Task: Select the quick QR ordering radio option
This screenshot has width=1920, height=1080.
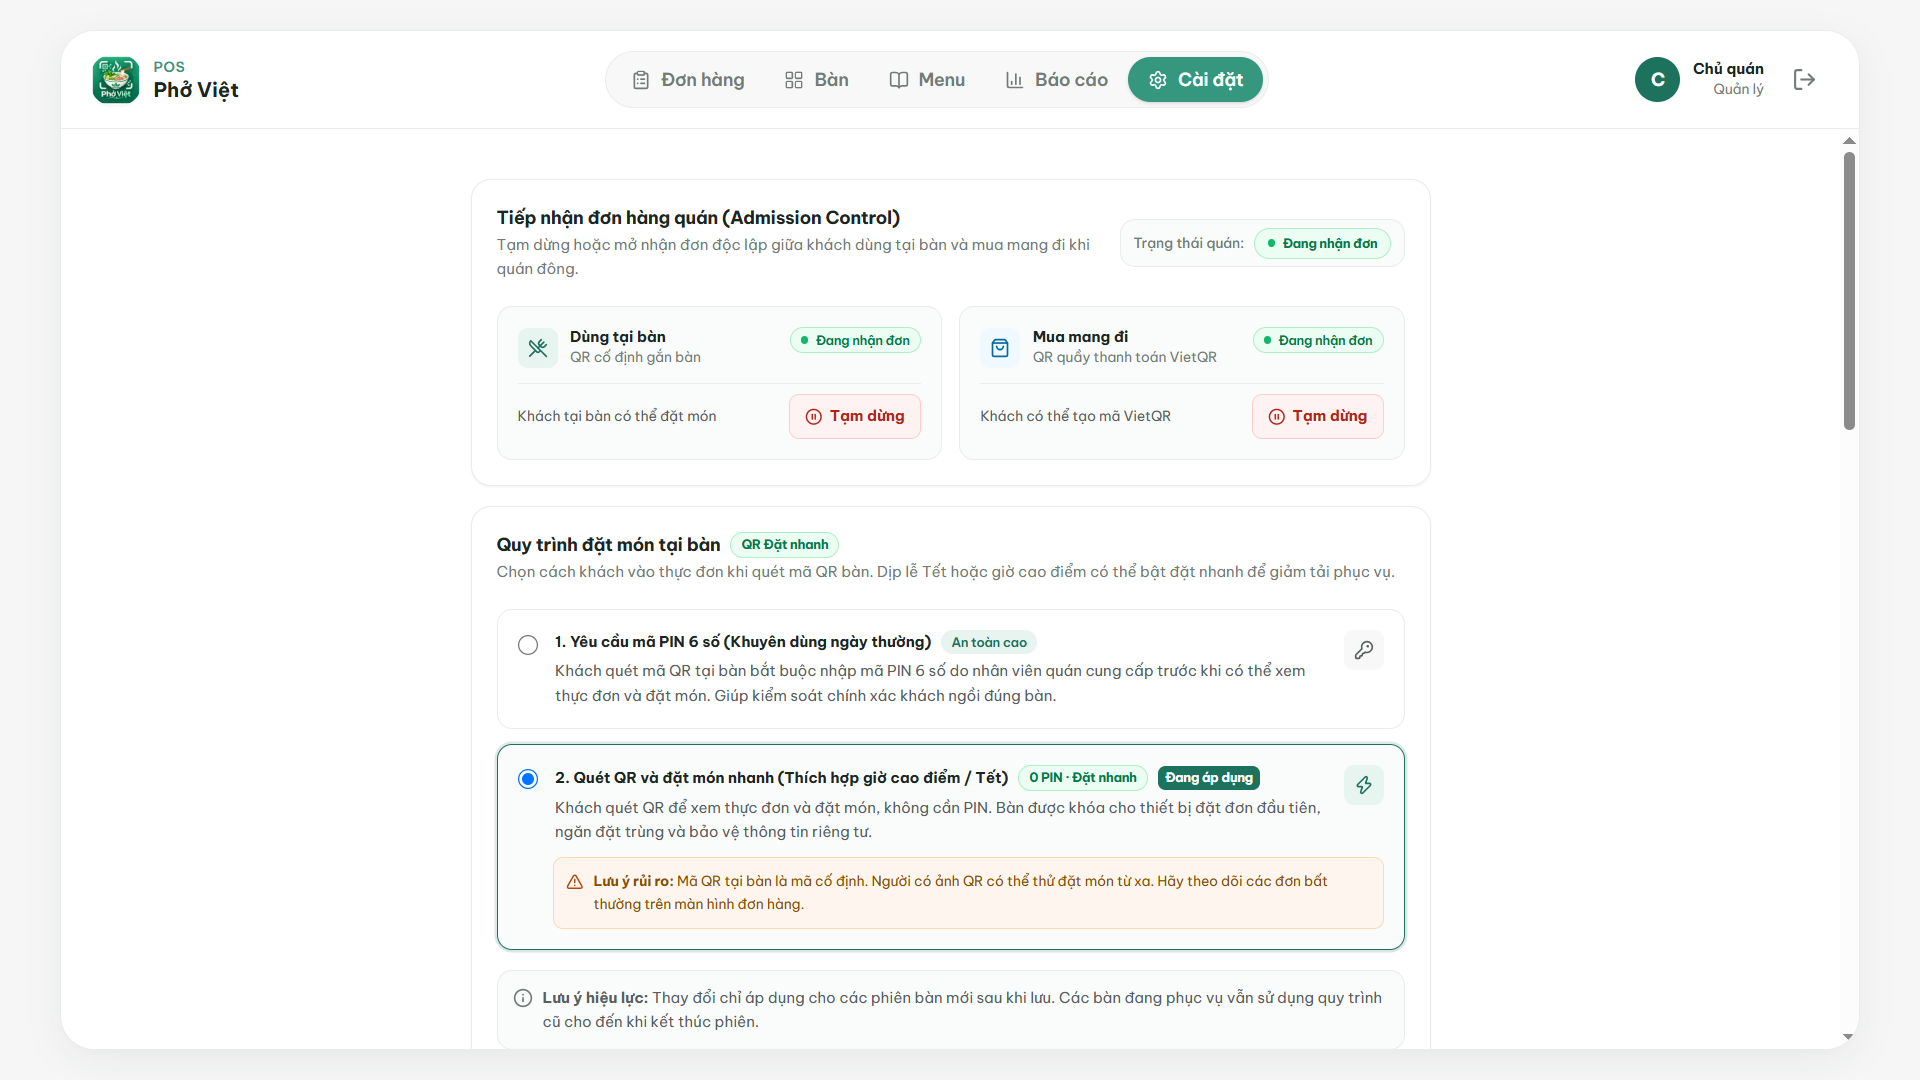Action: (x=528, y=779)
